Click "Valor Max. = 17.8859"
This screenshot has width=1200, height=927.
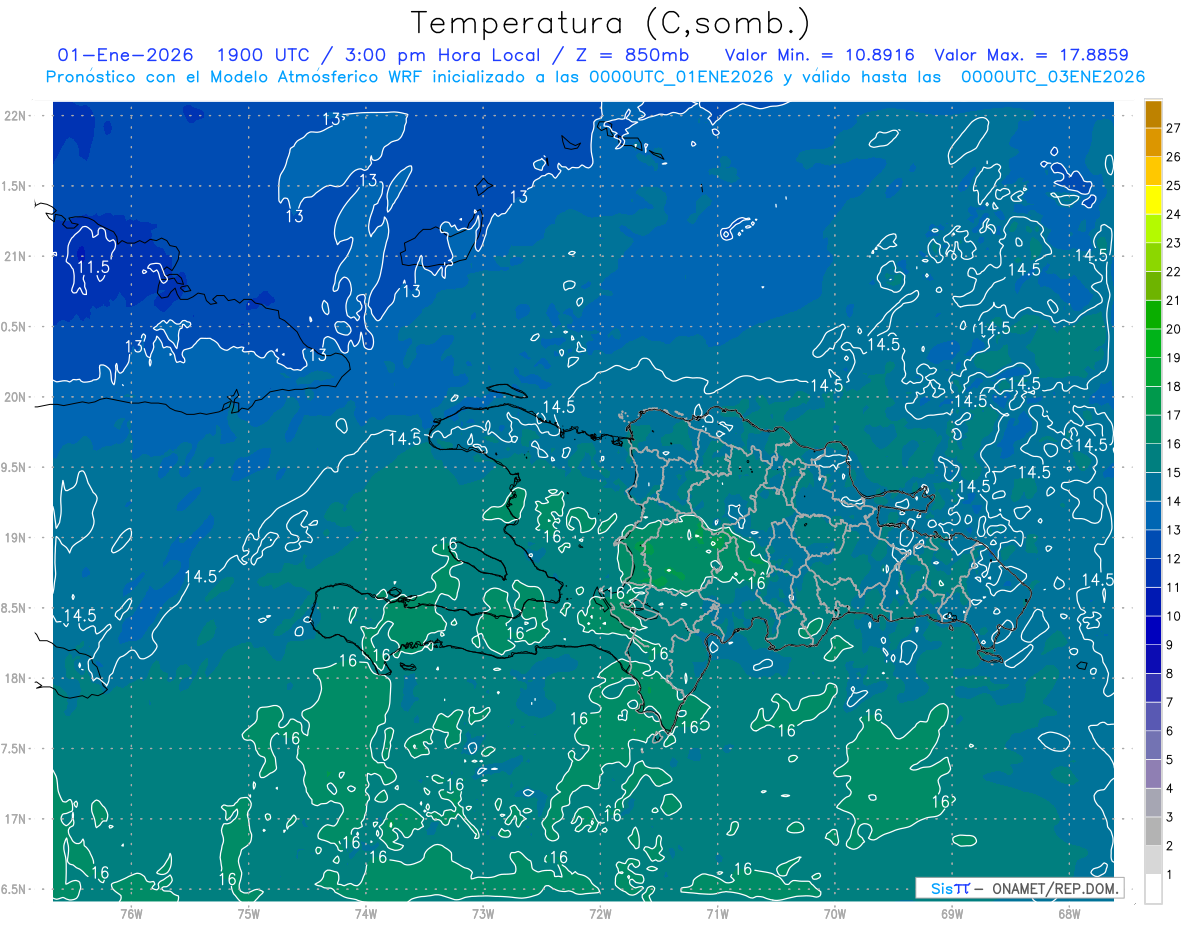click(1031, 55)
